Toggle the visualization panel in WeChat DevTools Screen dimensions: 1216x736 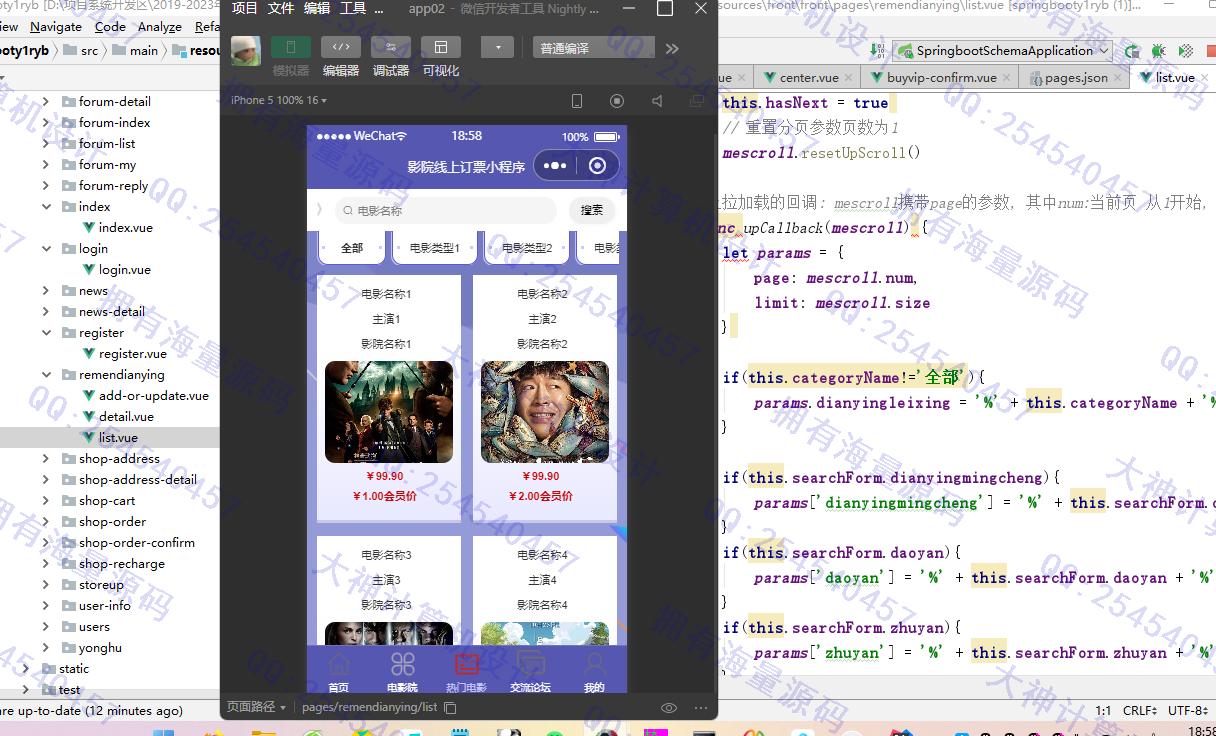point(441,47)
